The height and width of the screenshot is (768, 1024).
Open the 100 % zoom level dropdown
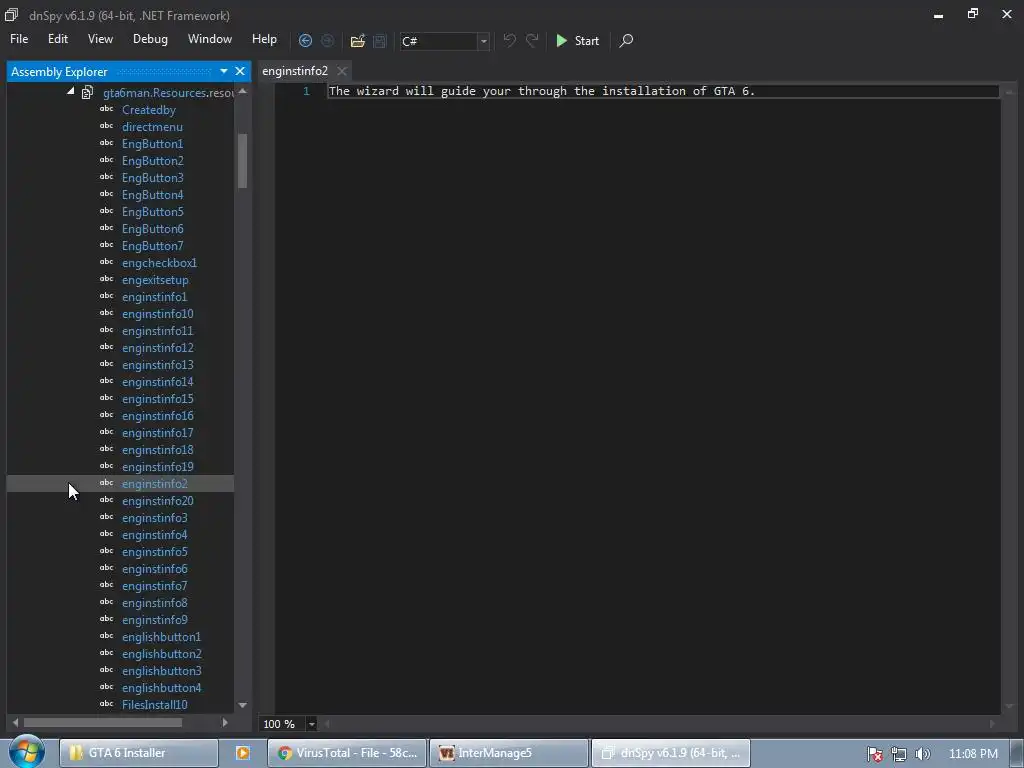tap(312, 724)
